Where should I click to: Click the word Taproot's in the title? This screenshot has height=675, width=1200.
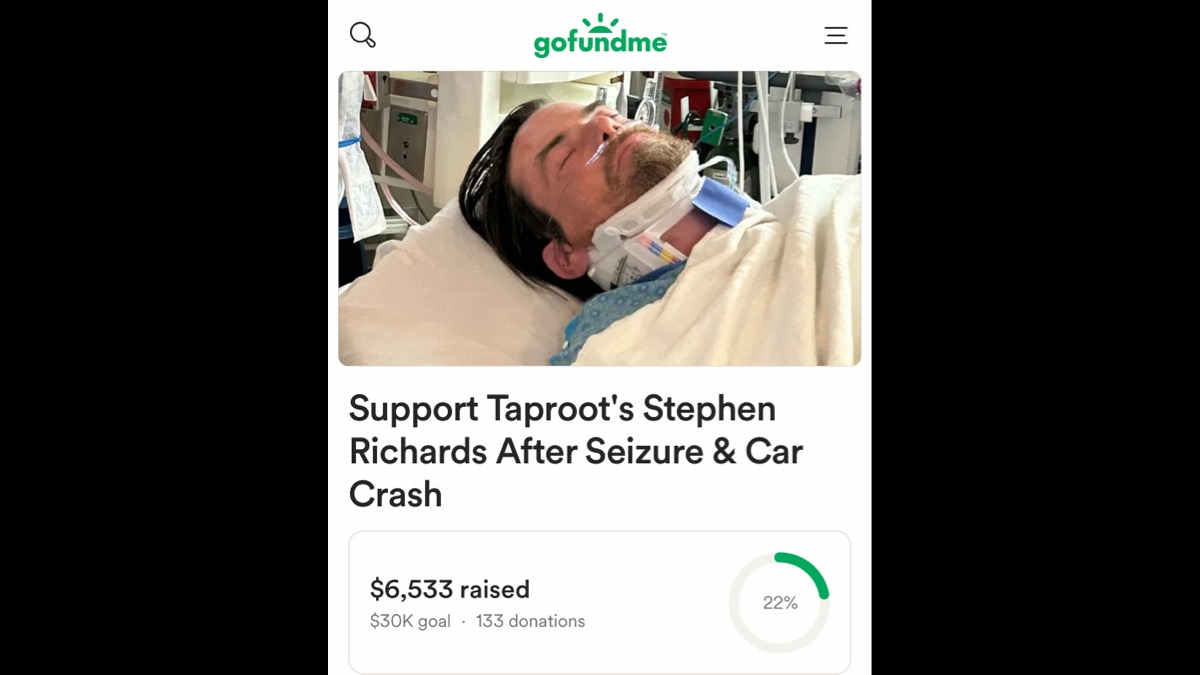559,409
